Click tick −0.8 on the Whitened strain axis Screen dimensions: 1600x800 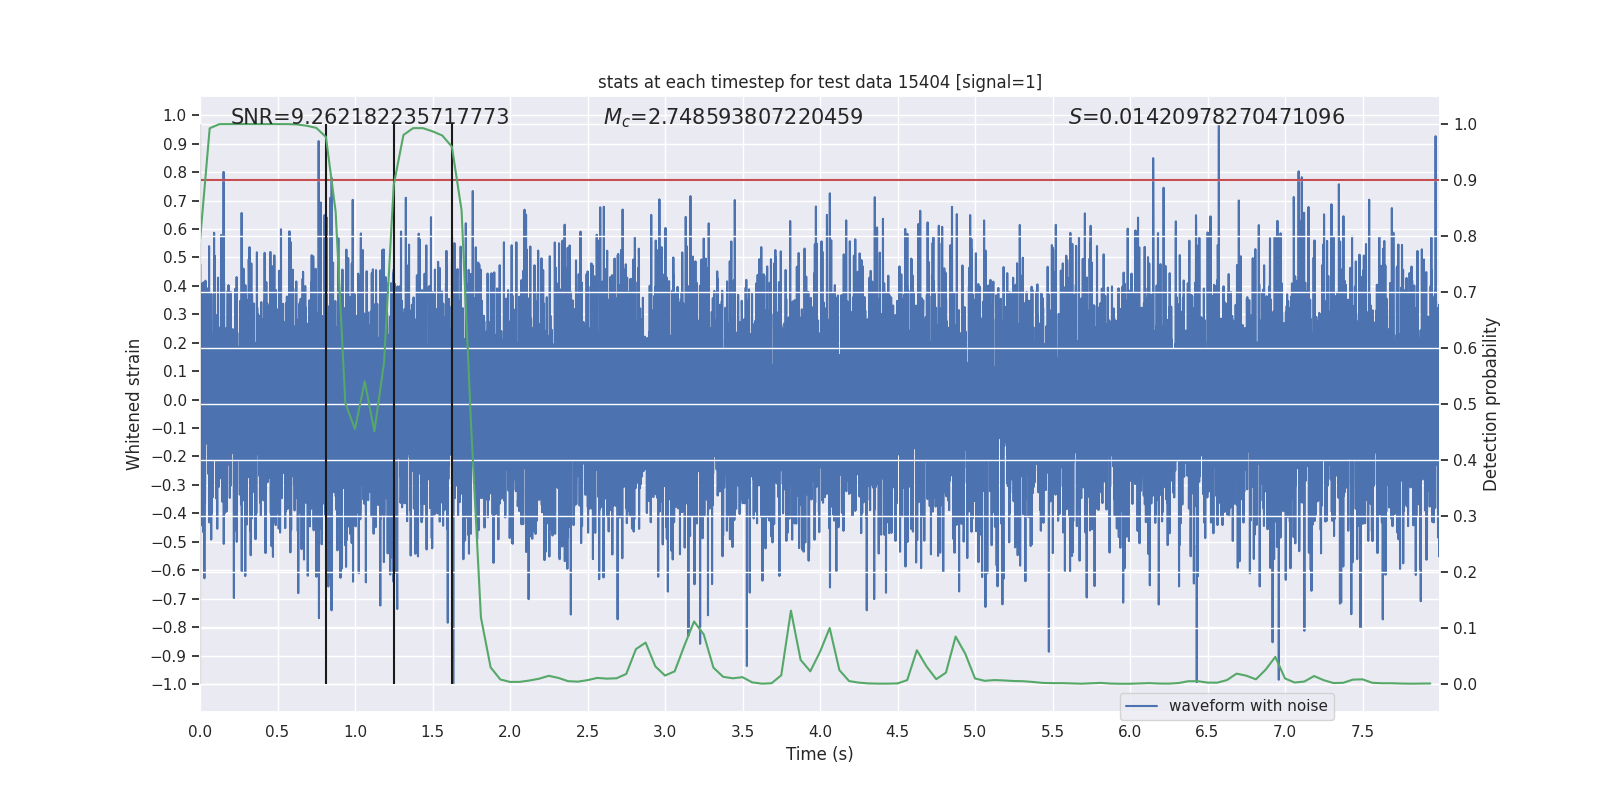[169, 628]
